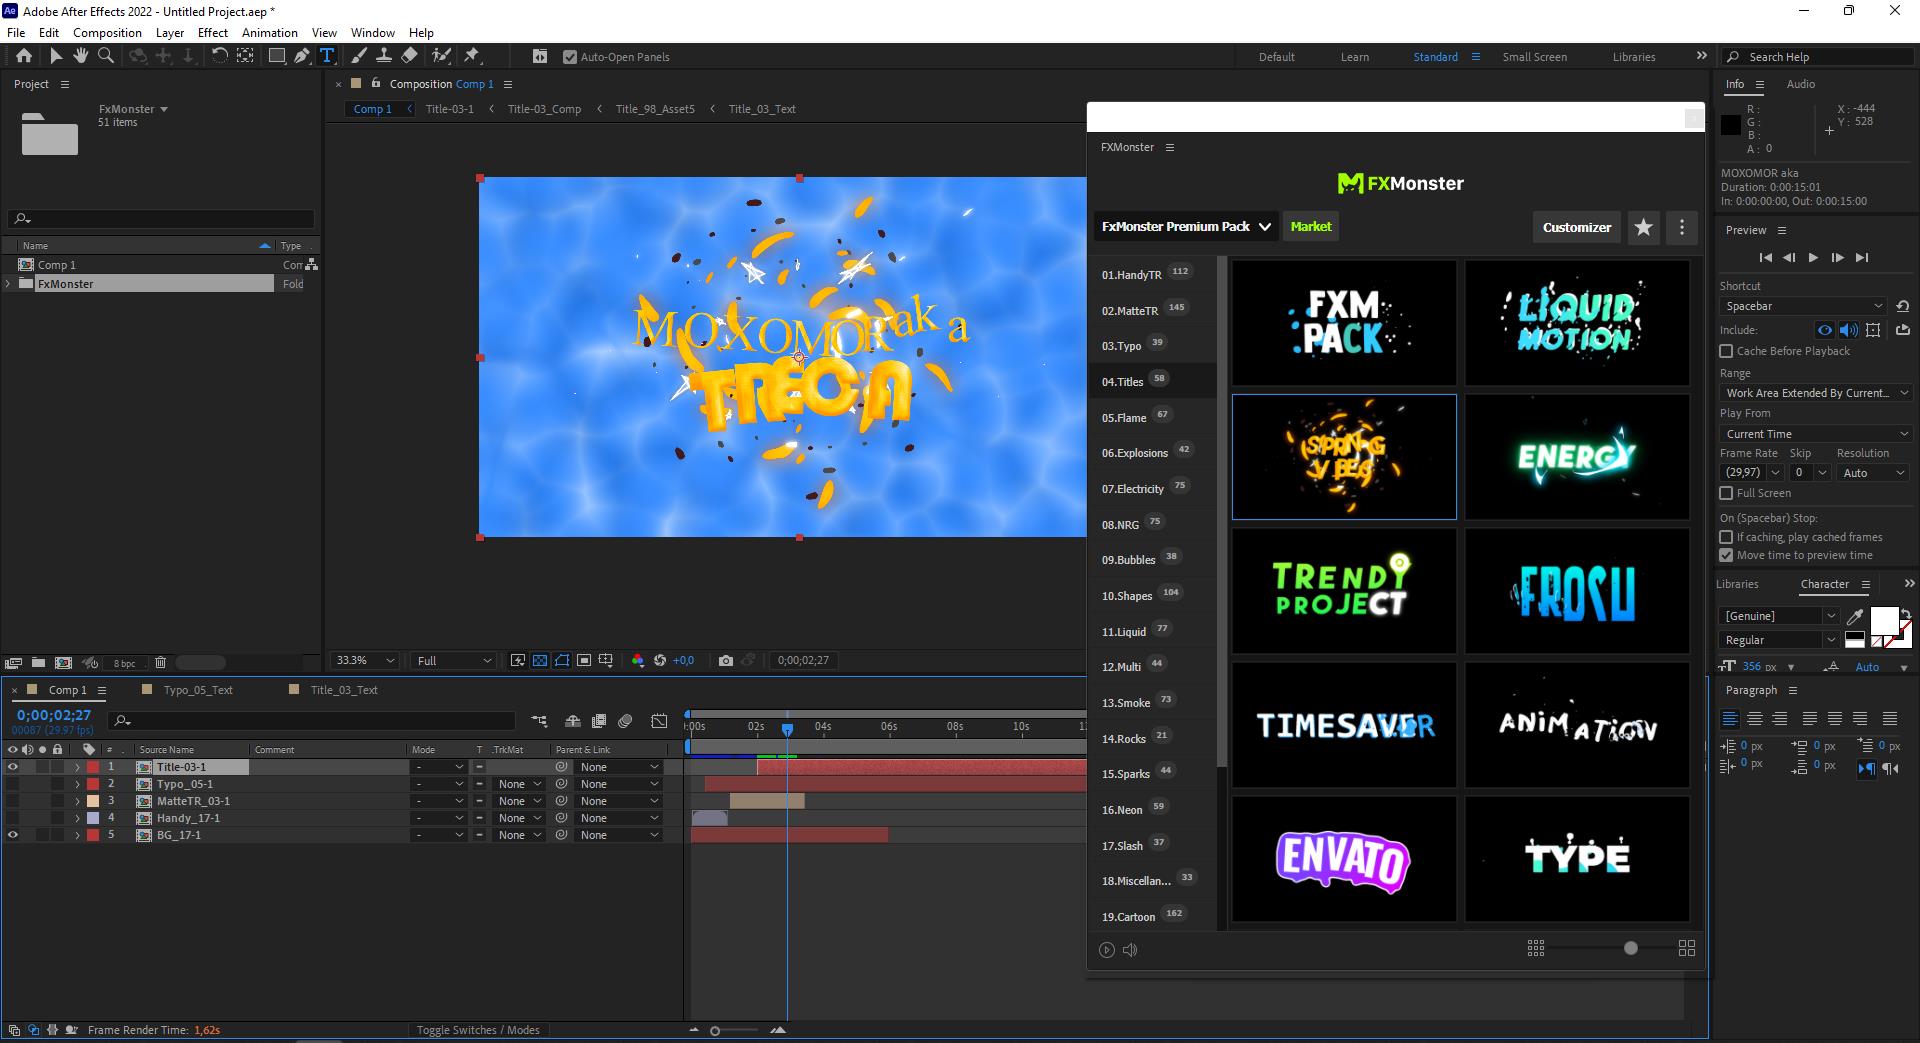
Task: Select the Rectangle shape tool
Action: (277, 56)
